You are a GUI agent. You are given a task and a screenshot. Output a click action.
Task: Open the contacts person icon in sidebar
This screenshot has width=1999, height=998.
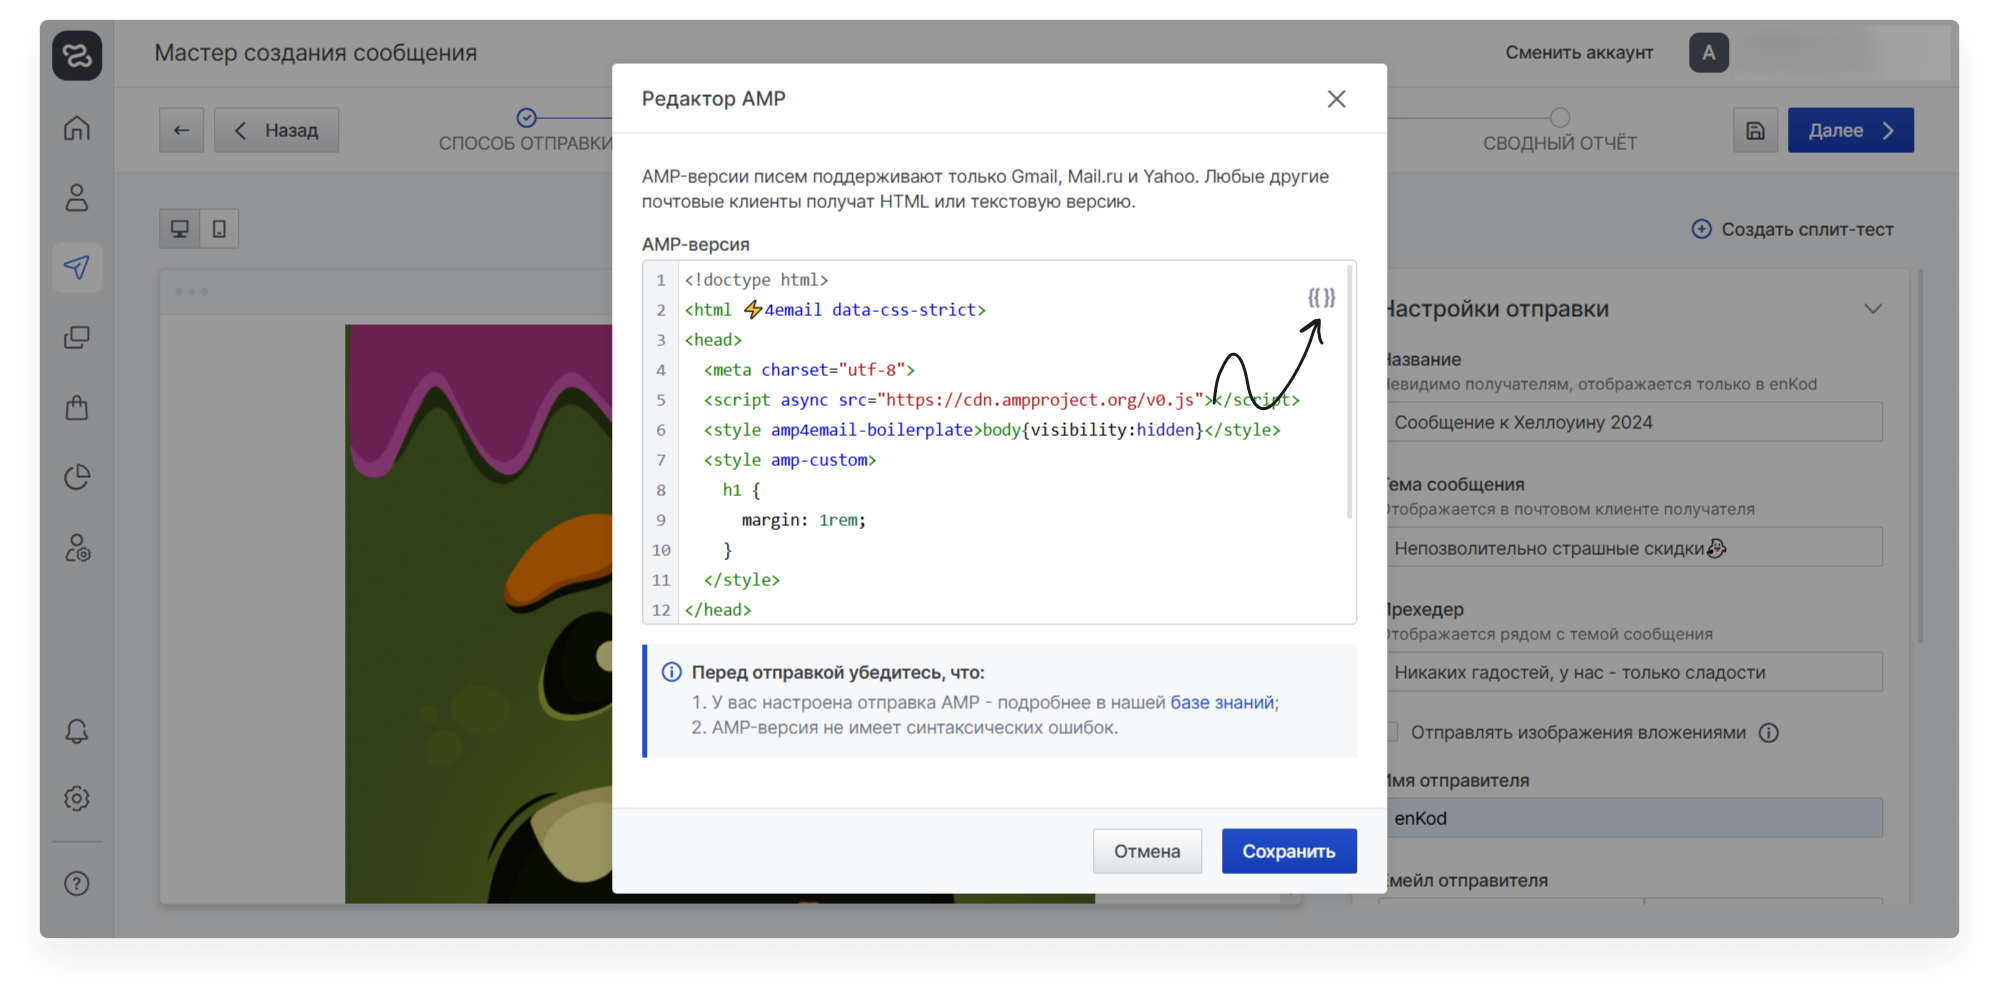click(x=77, y=197)
